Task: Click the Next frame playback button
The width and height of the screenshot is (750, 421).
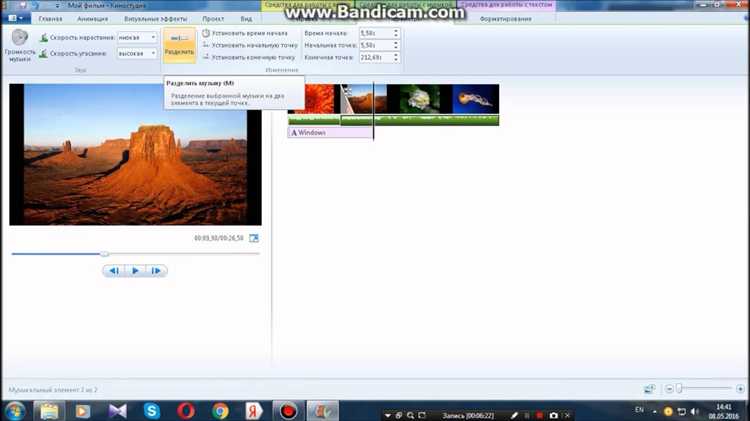Action: pyautogui.click(x=156, y=271)
